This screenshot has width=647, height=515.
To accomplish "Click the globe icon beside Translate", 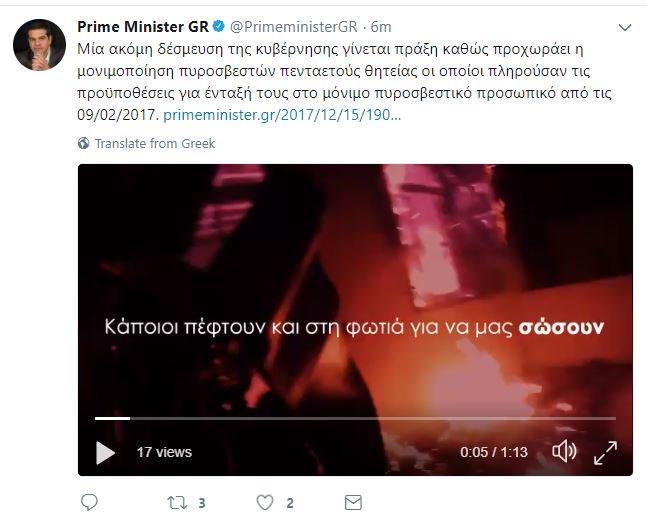I will tap(83, 143).
